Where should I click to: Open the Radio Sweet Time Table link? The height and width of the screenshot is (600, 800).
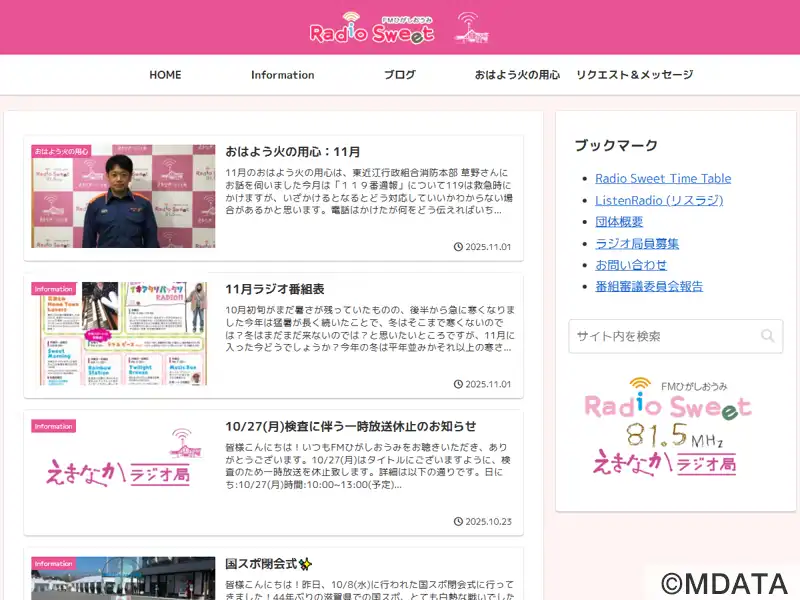point(662,178)
